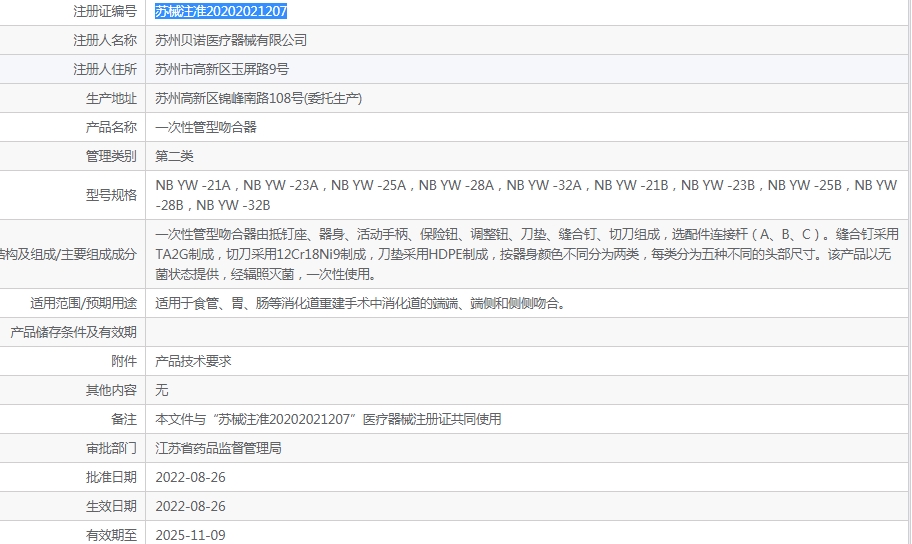Click the 附件 label
Image resolution: width=912 pixels, height=544 pixels.
pos(124,361)
